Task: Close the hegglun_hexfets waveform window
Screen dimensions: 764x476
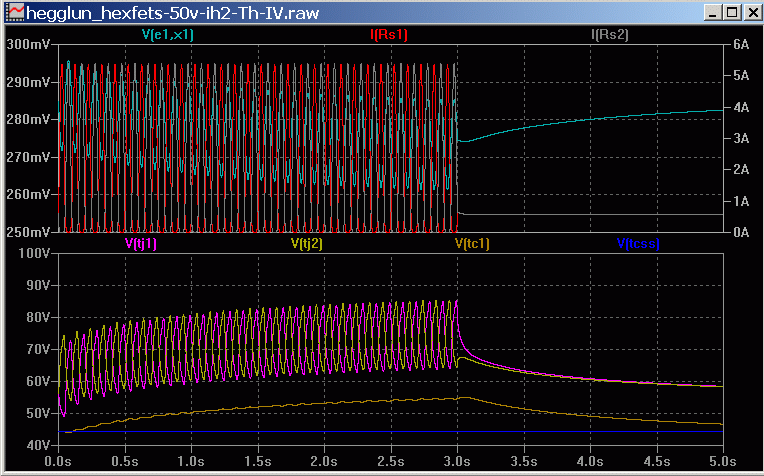Action: [752, 12]
